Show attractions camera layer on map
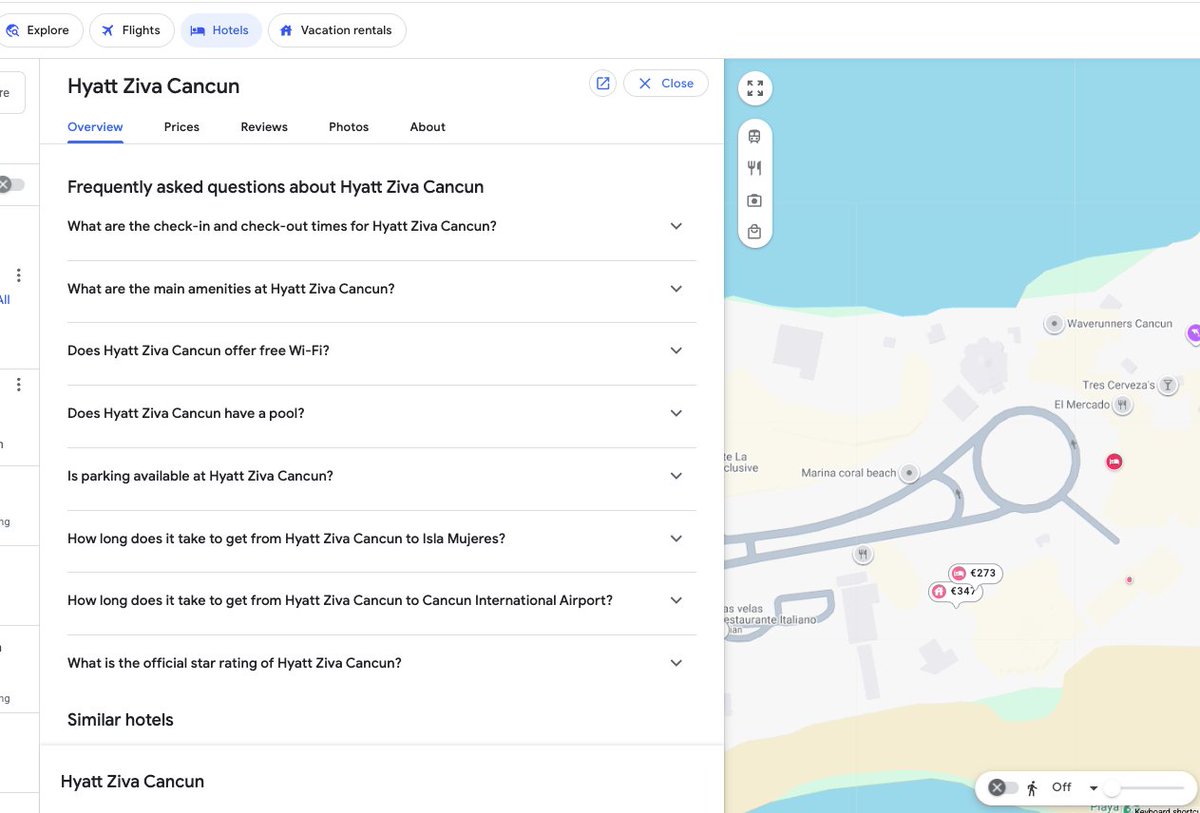The image size is (1200, 813). click(754, 200)
